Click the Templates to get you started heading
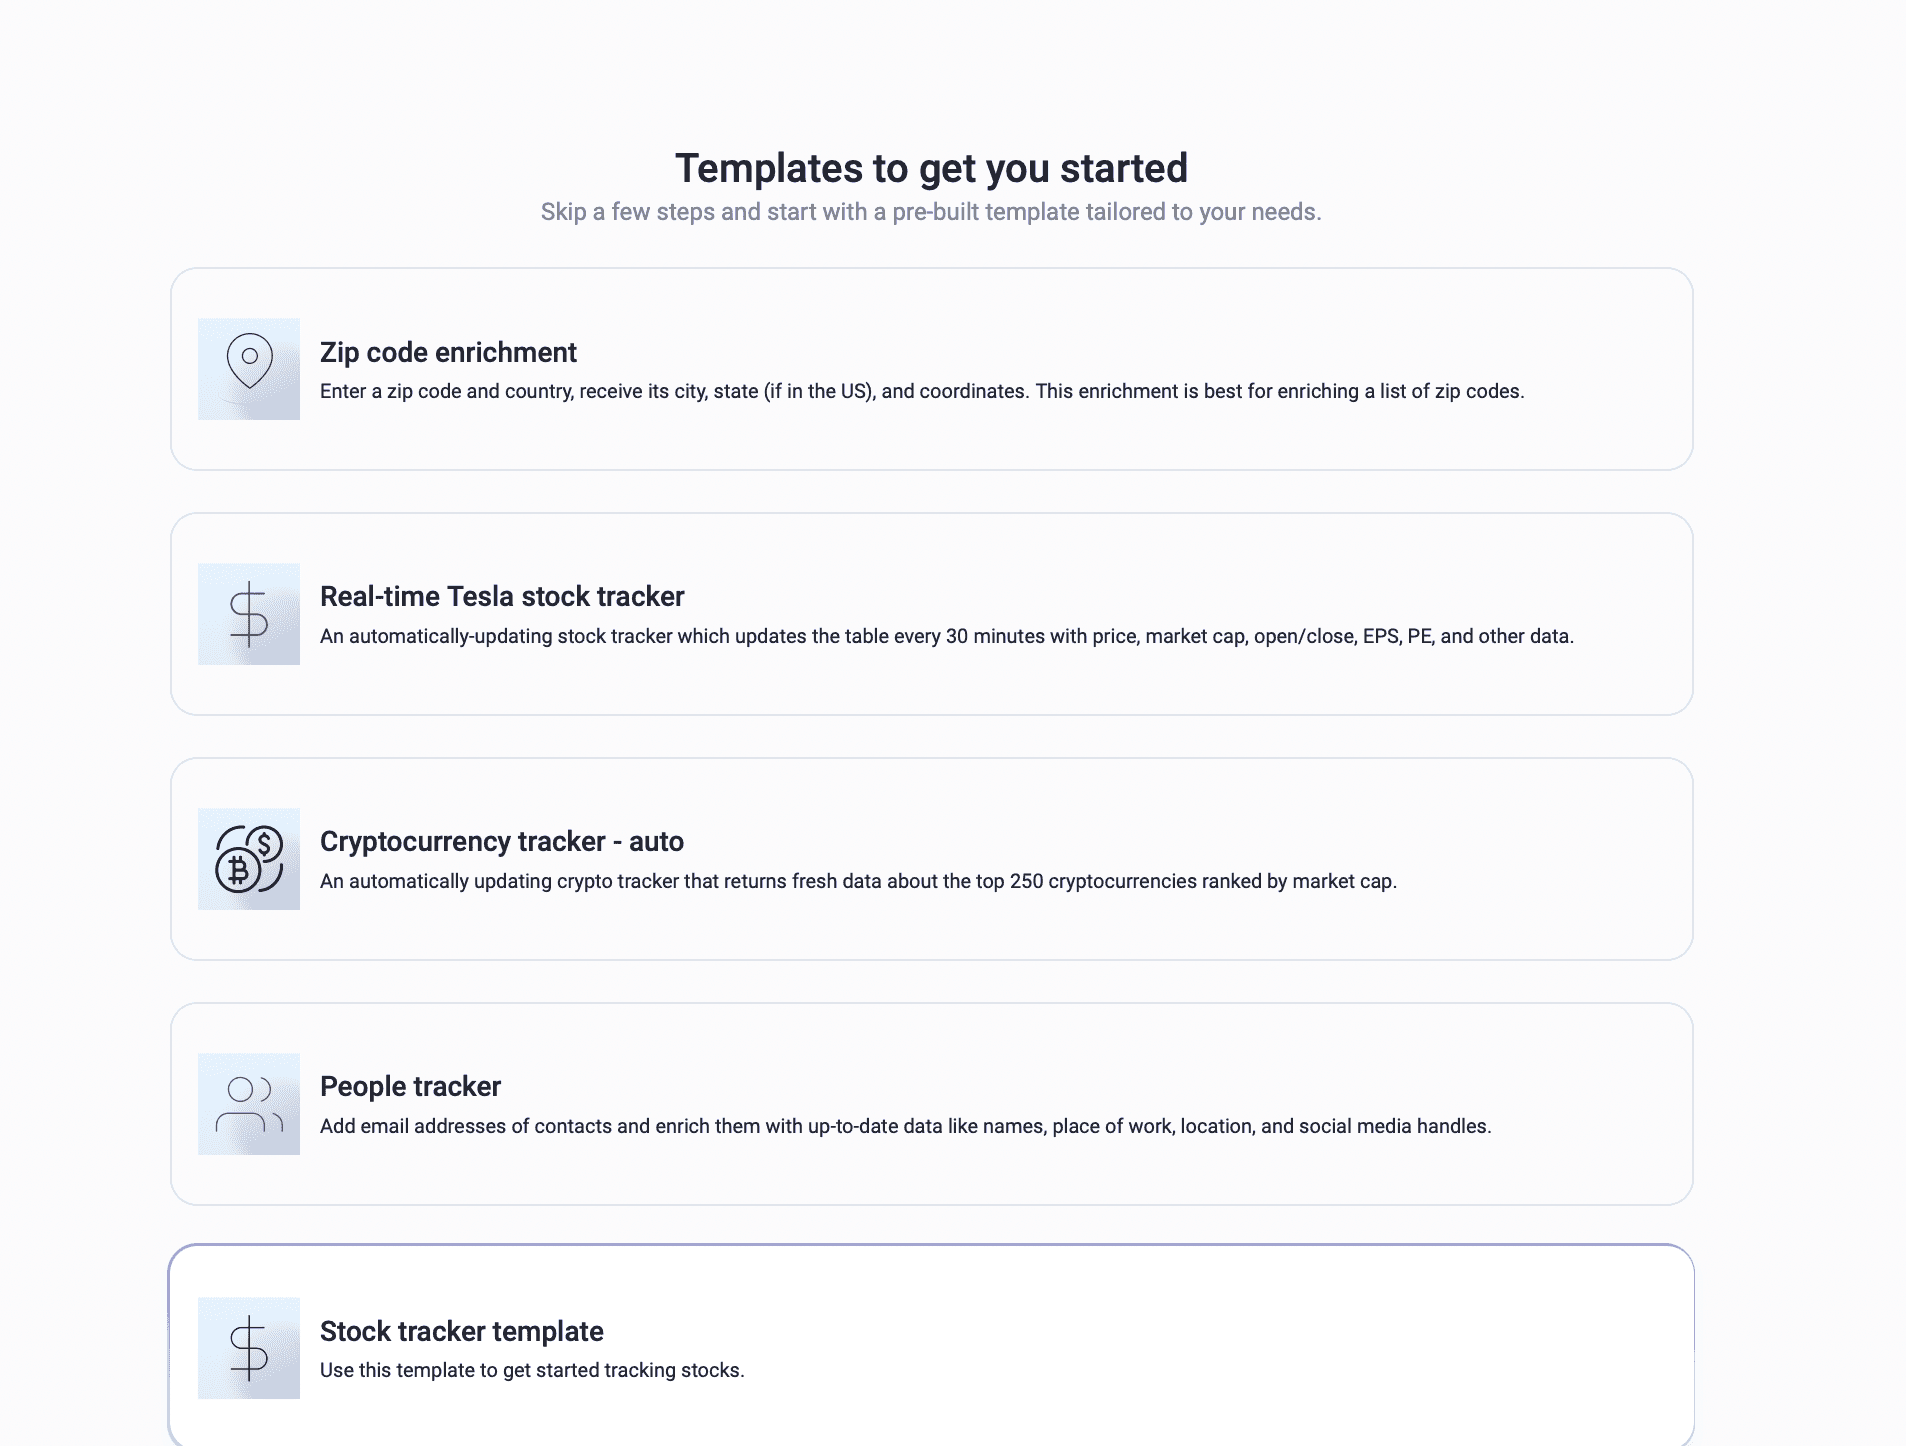Screen dimensions: 1906x1446 (x=931, y=167)
